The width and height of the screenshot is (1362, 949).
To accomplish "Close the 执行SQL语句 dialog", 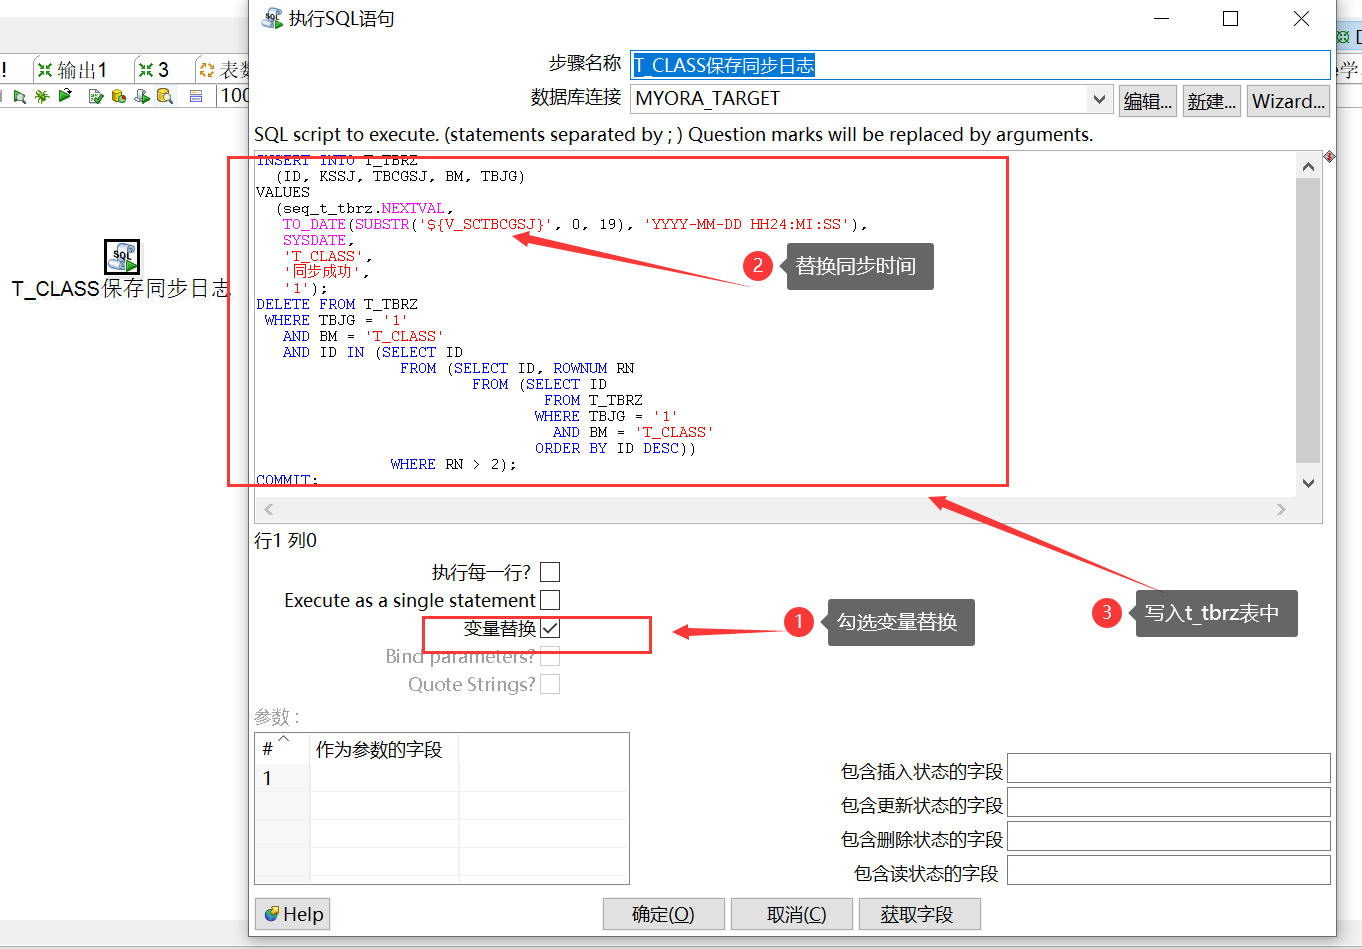I will pyautogui.click(x=1301, y=18).
